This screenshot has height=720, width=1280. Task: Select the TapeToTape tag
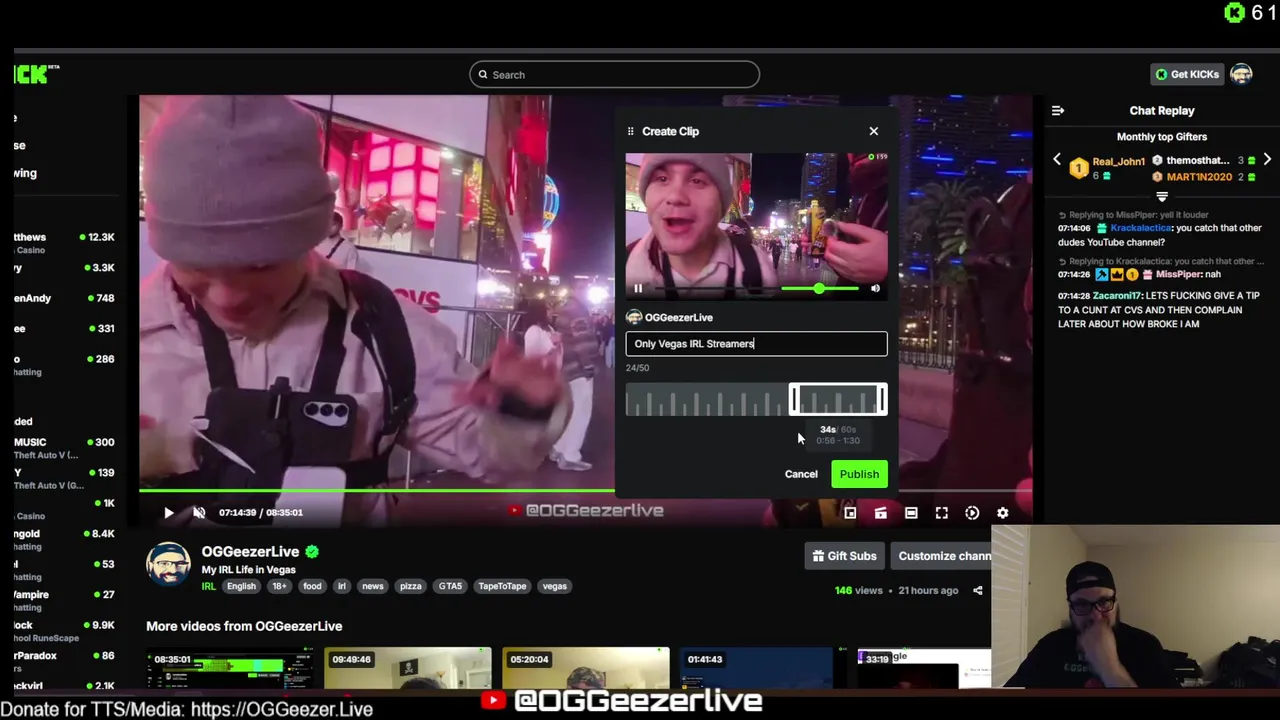pyautogui.click(x=502, y=586)
